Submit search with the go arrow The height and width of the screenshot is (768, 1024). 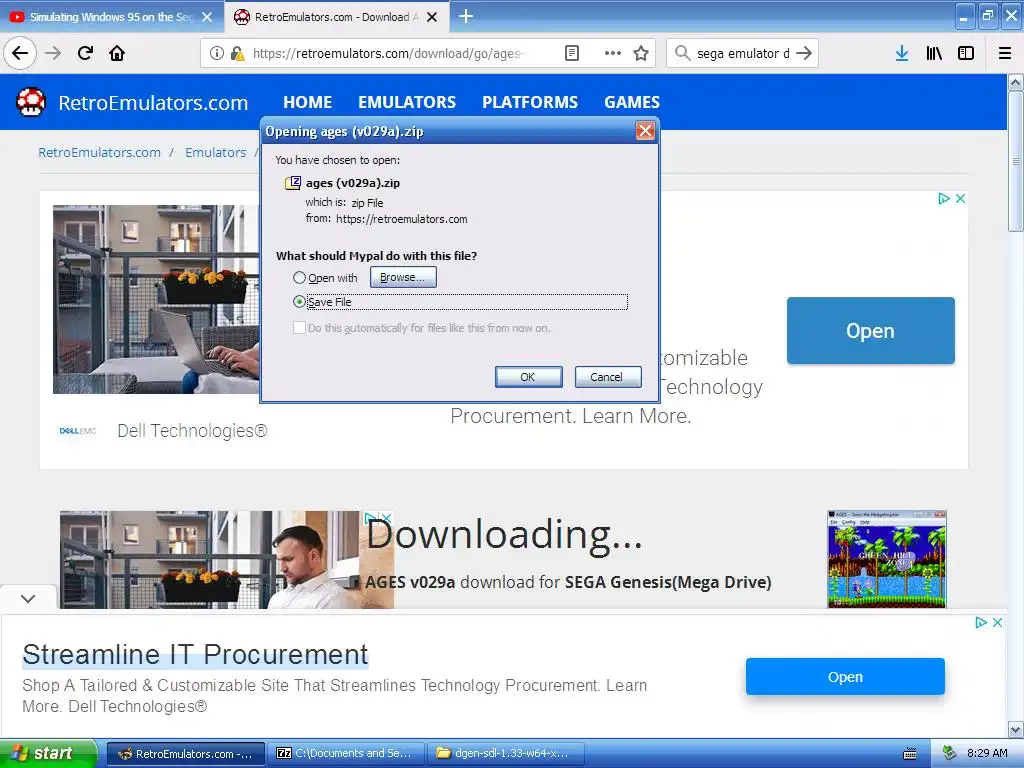[804, 53]
